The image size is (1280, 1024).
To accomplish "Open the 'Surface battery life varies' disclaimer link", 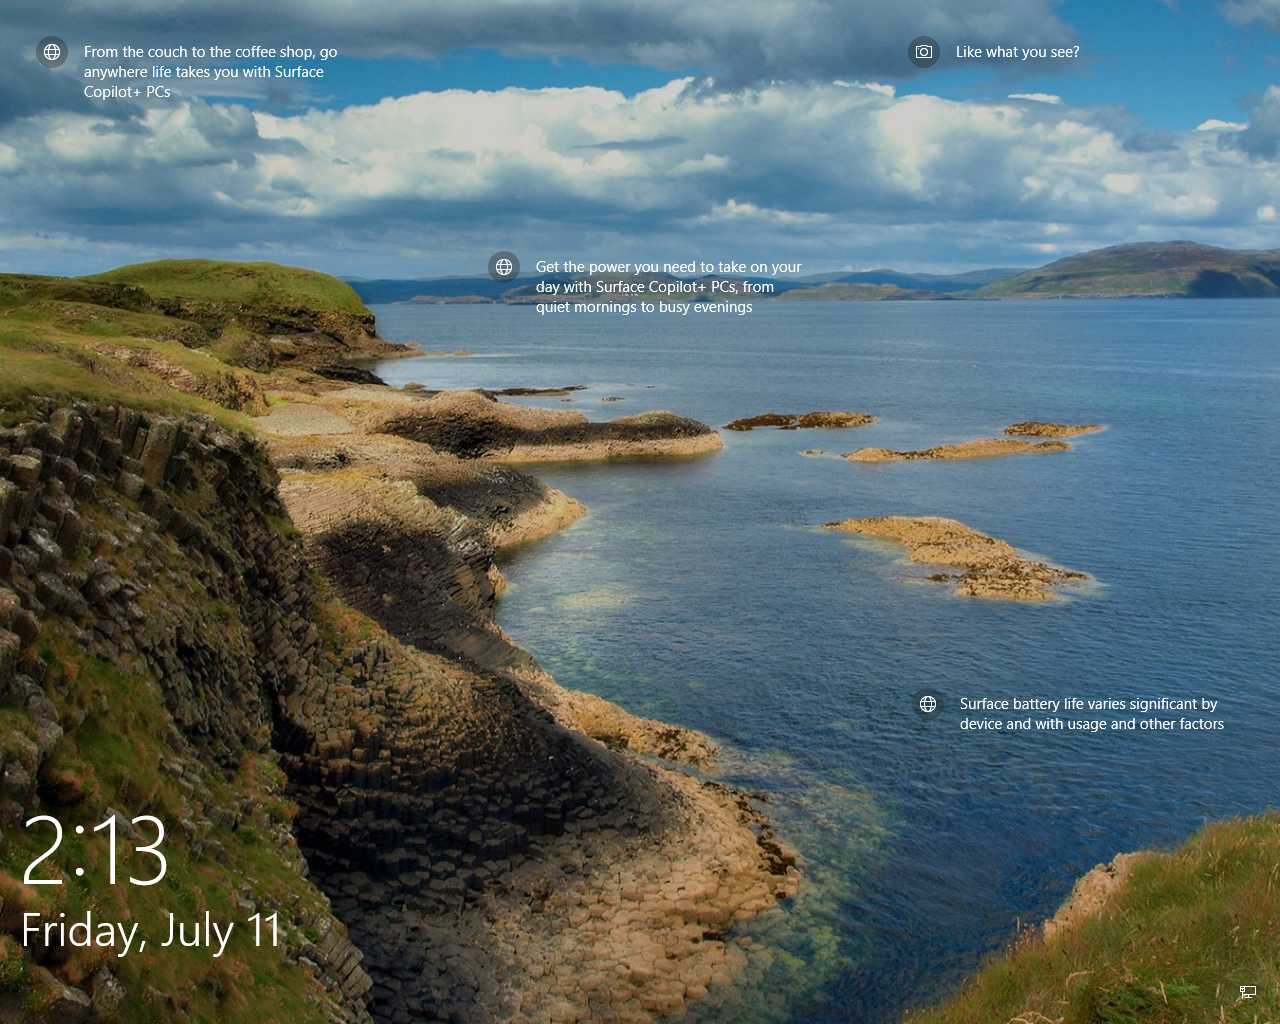I will coord(1091,714).
